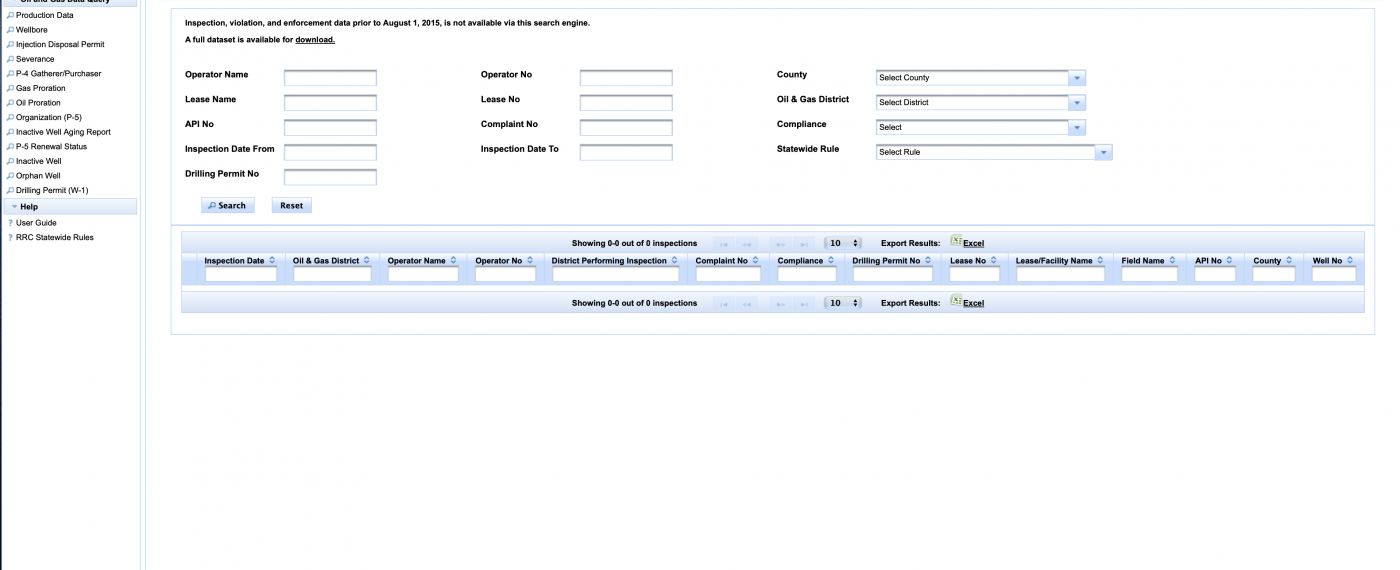Screen dimensions: 1400x570
Task: Select Drilling Permit (W-1) from the sidebar
Action: (52, 190)
